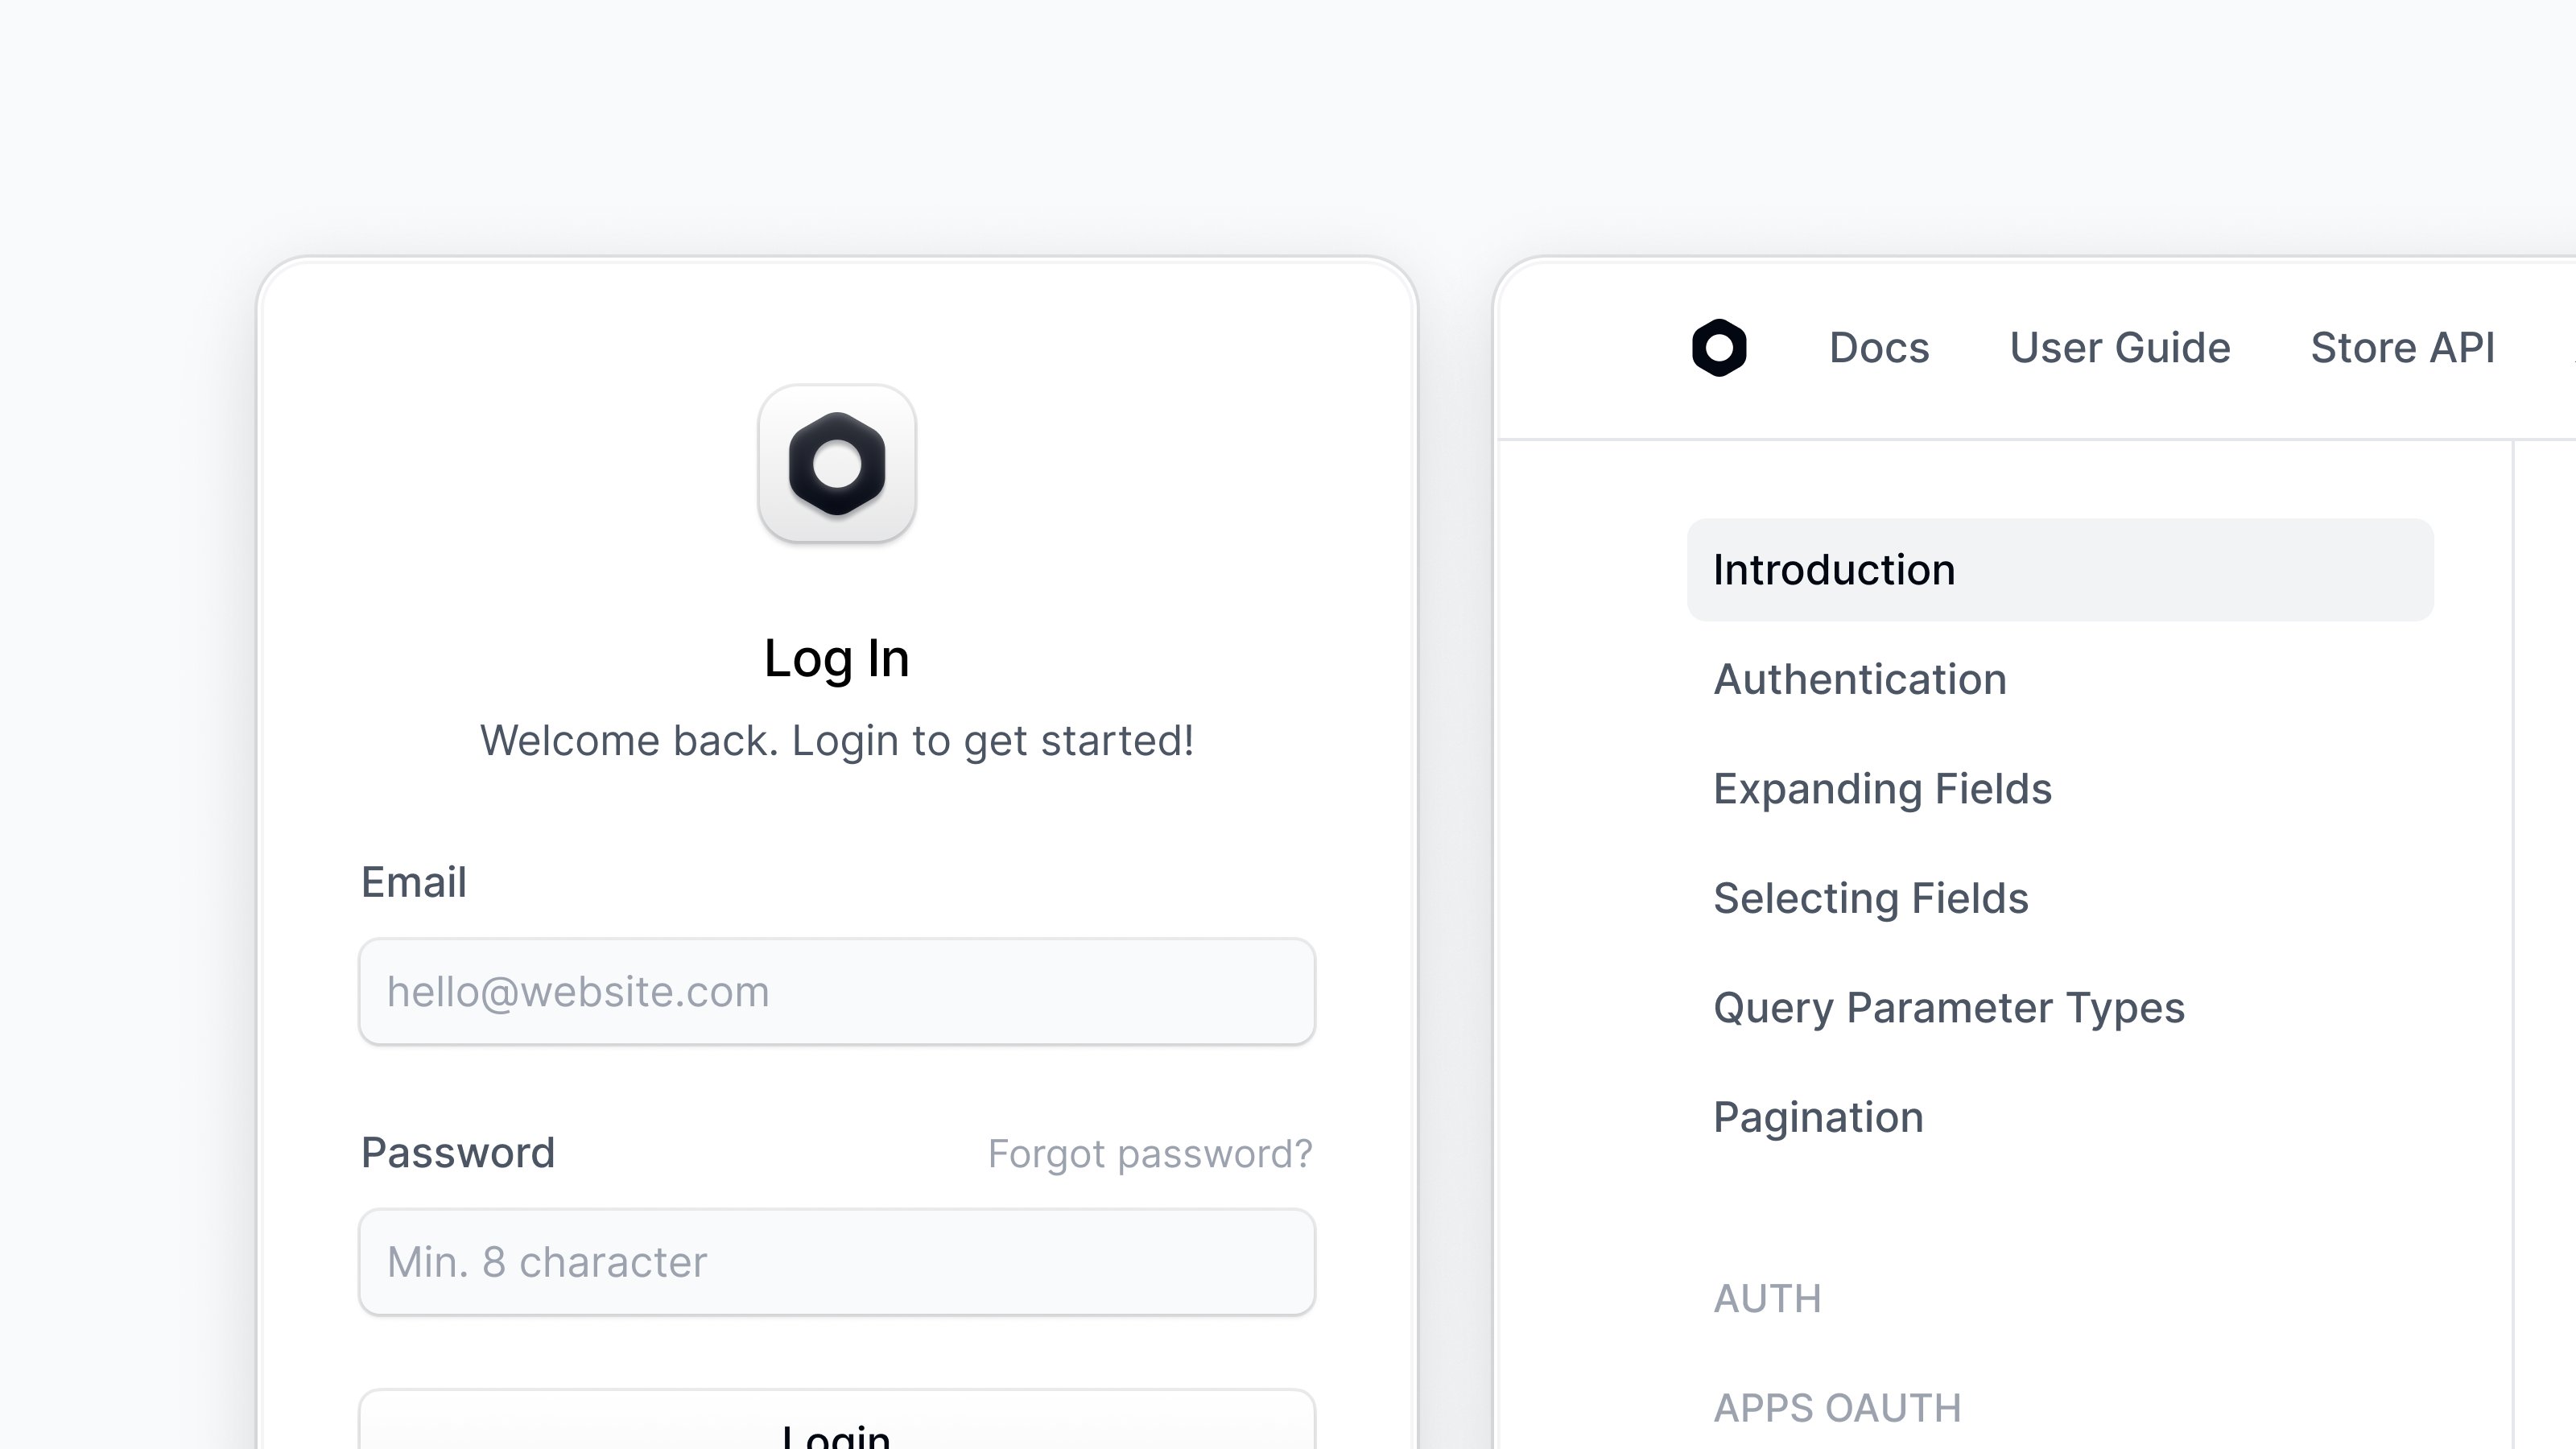Click the Log In heading text
The width and height of the screenshot is (2576, 1449).
(837, 659)
